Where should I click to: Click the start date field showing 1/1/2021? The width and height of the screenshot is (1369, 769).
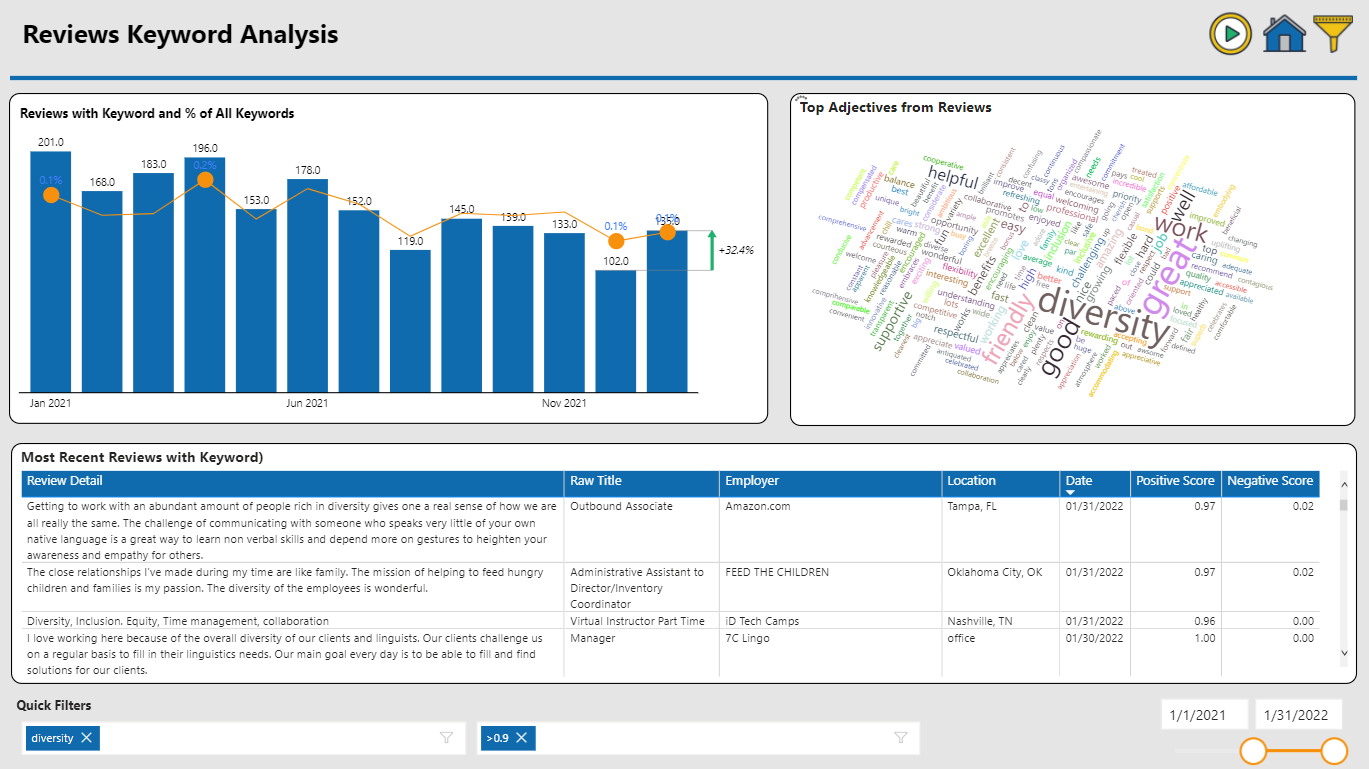pos(1204,713)
